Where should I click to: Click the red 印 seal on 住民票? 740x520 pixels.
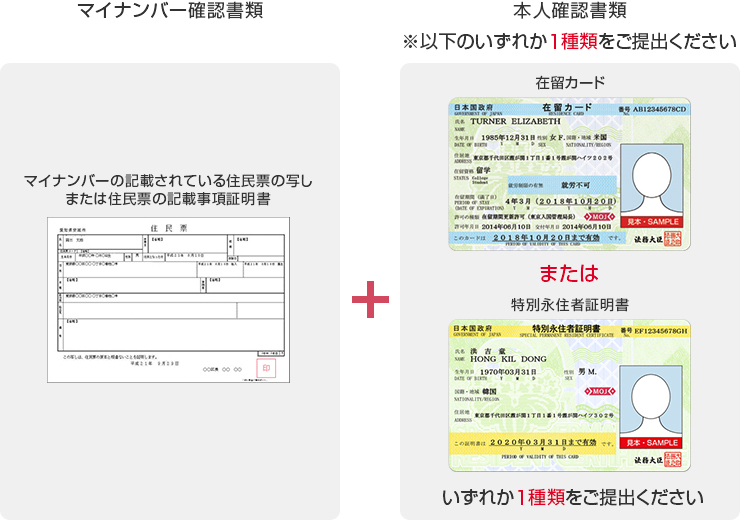pos(266,368)
